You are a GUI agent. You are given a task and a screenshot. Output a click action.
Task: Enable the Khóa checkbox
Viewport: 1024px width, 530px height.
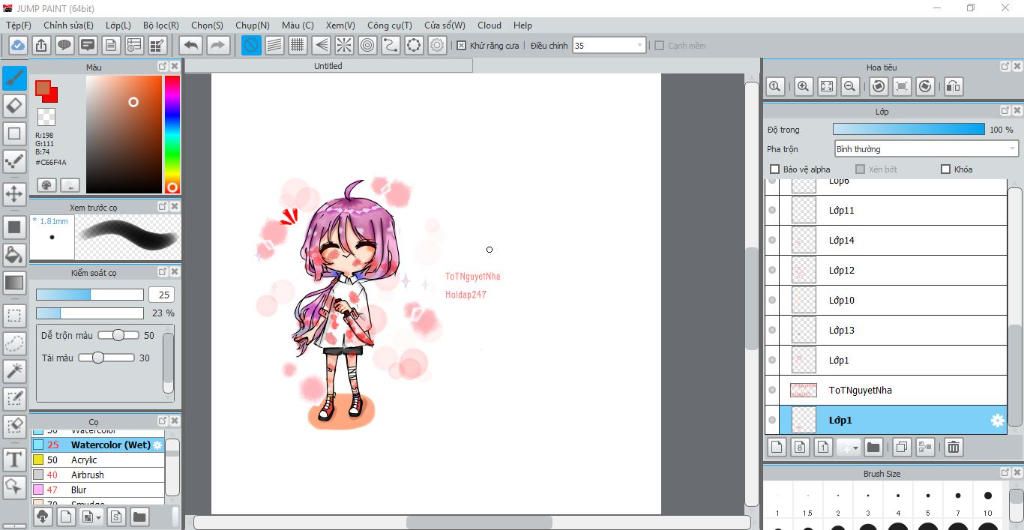point(945,169)
